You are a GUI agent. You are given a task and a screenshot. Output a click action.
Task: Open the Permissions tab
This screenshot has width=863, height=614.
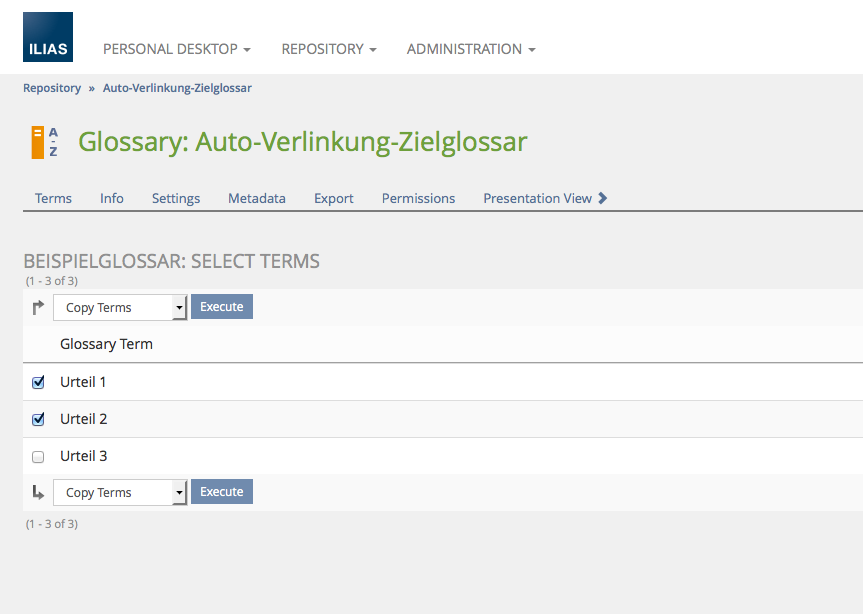pos(418,198)
